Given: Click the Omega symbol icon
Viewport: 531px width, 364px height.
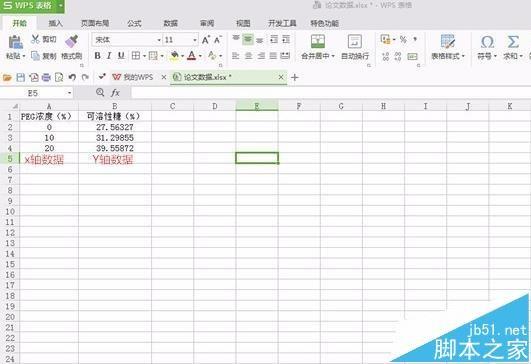Looking at the screenshot, I should click(x=487, y=42).
